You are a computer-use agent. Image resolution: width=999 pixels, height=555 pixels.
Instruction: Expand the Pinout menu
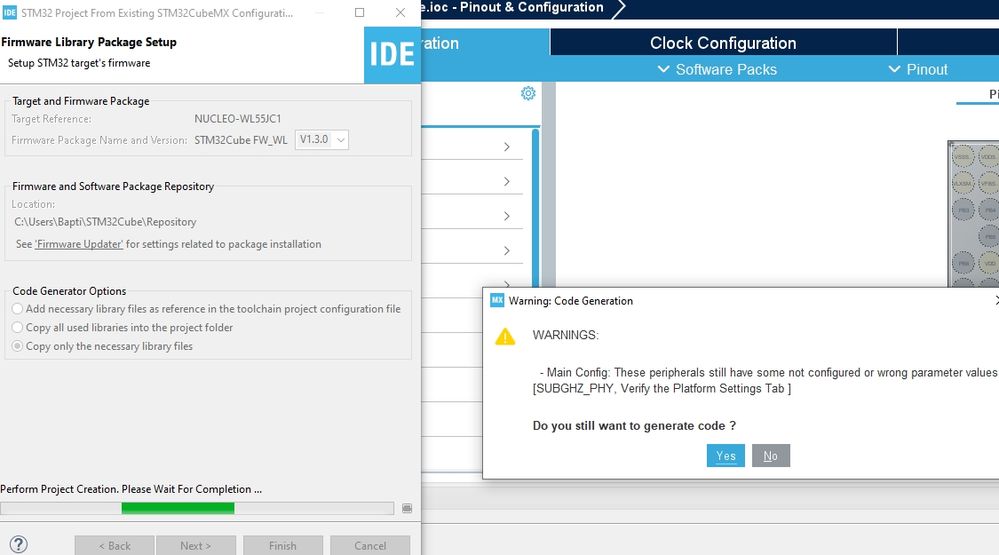(918, 69)
